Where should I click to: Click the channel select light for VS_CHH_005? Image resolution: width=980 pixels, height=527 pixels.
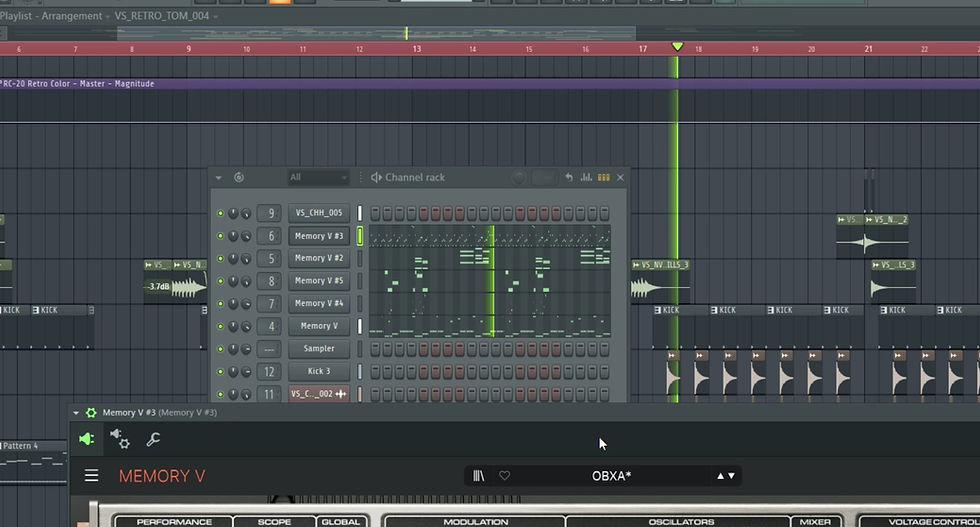click(x=359, y=213)
